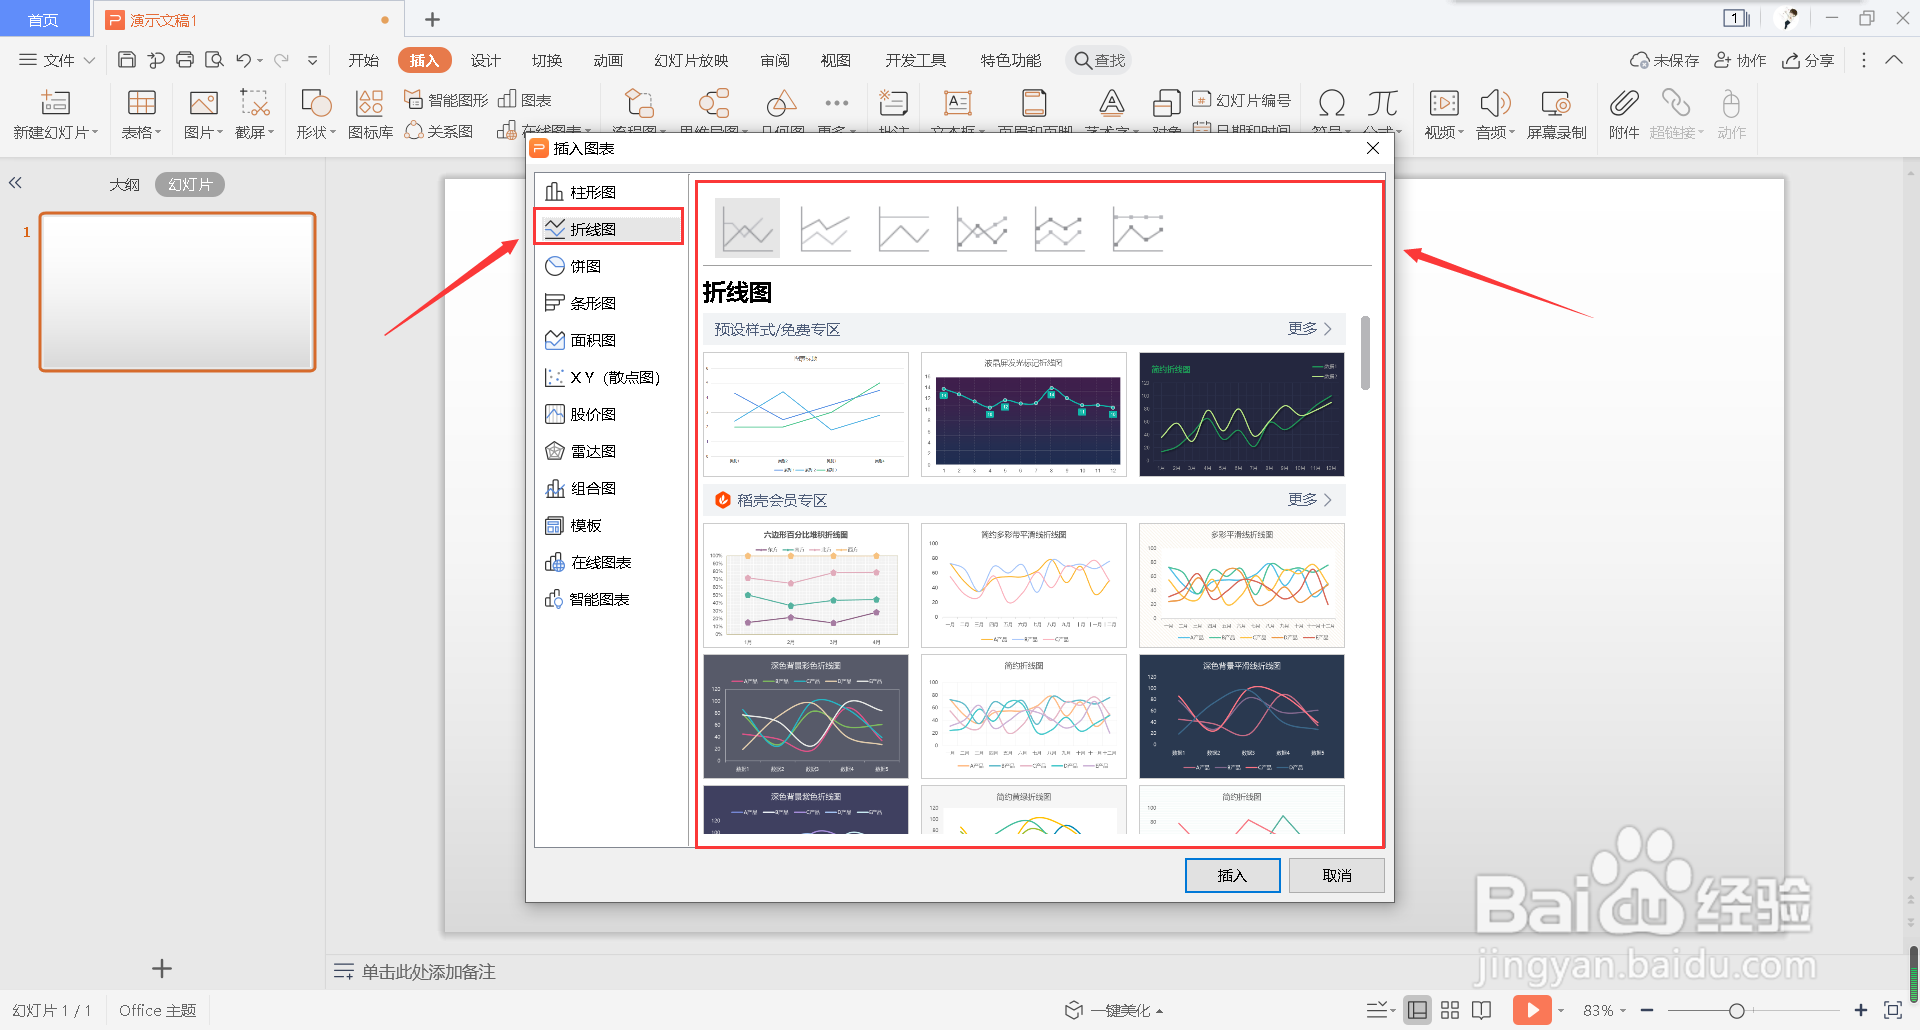Open the 文件 menu dropdown
This screenshot has height=1030, width=1920.
click(x=57, y=60)
